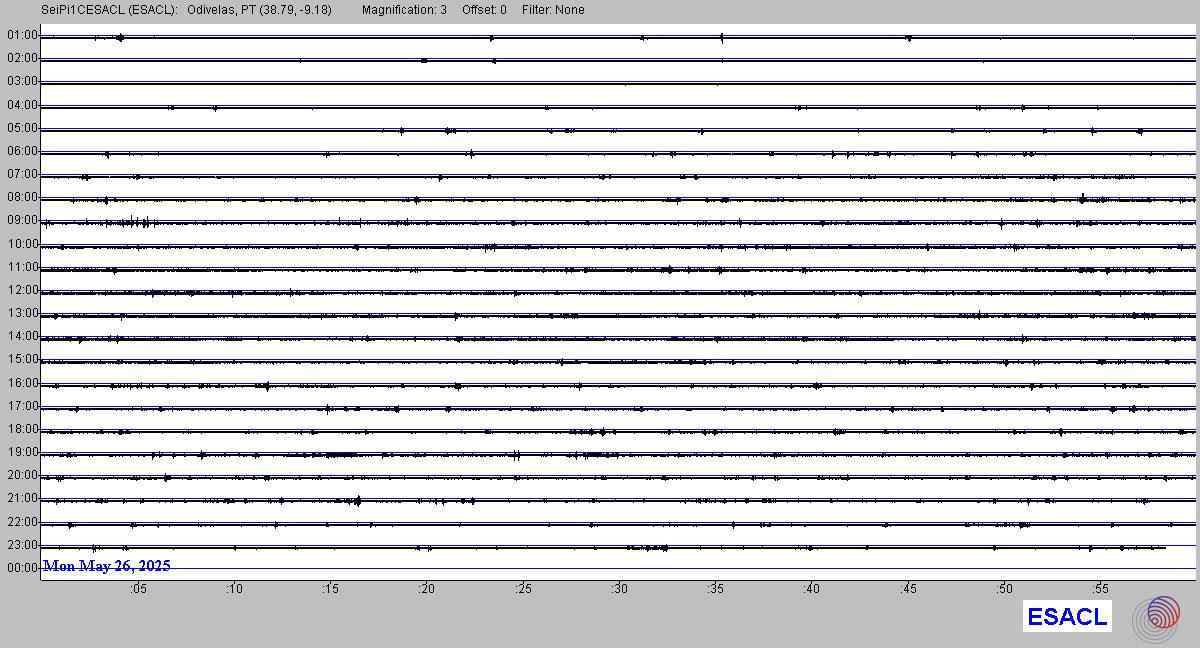Click the :50 minute axis label
This screenshot has width=1200, height=648.
coord(1005,589)
